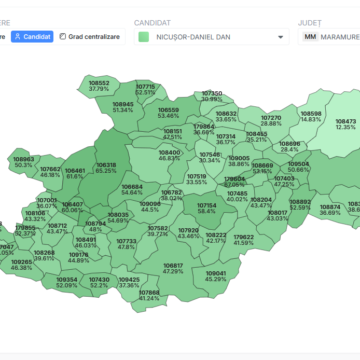Select map region 108473 with 12.35%
The image size is (360, 360).
[346, 124]
